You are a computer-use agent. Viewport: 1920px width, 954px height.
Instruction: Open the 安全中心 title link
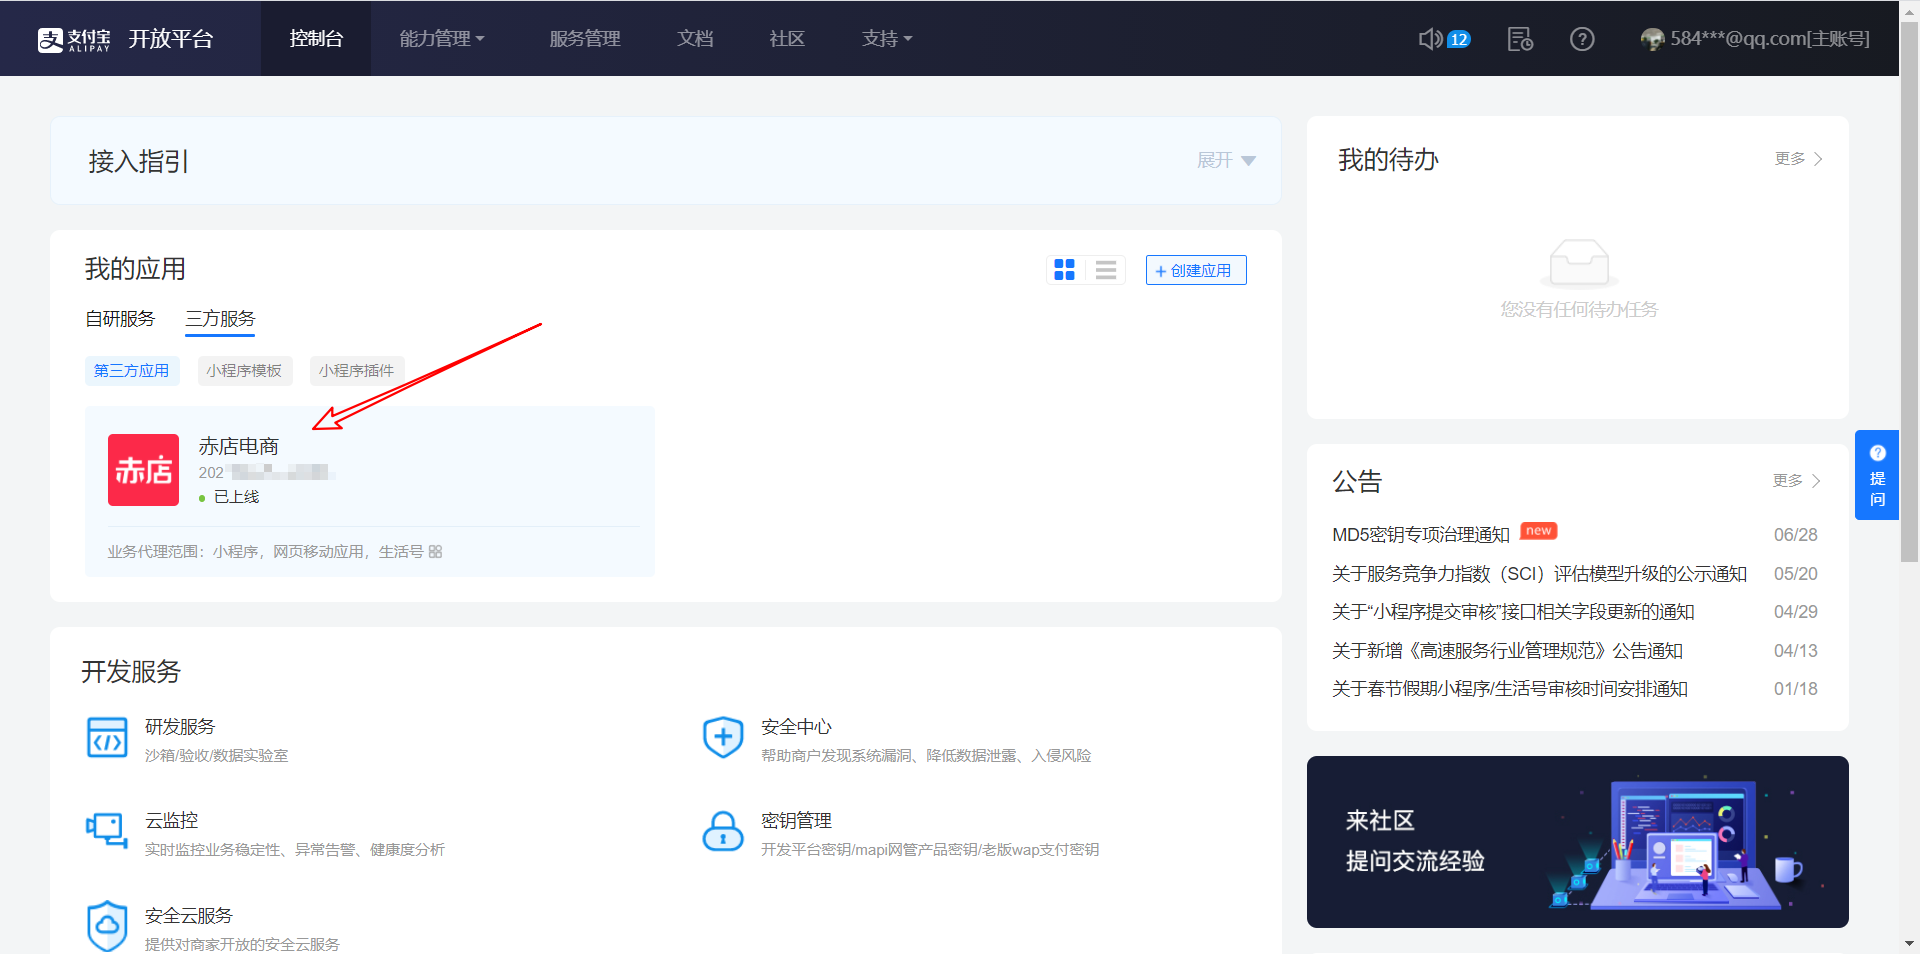pos(796,727)
